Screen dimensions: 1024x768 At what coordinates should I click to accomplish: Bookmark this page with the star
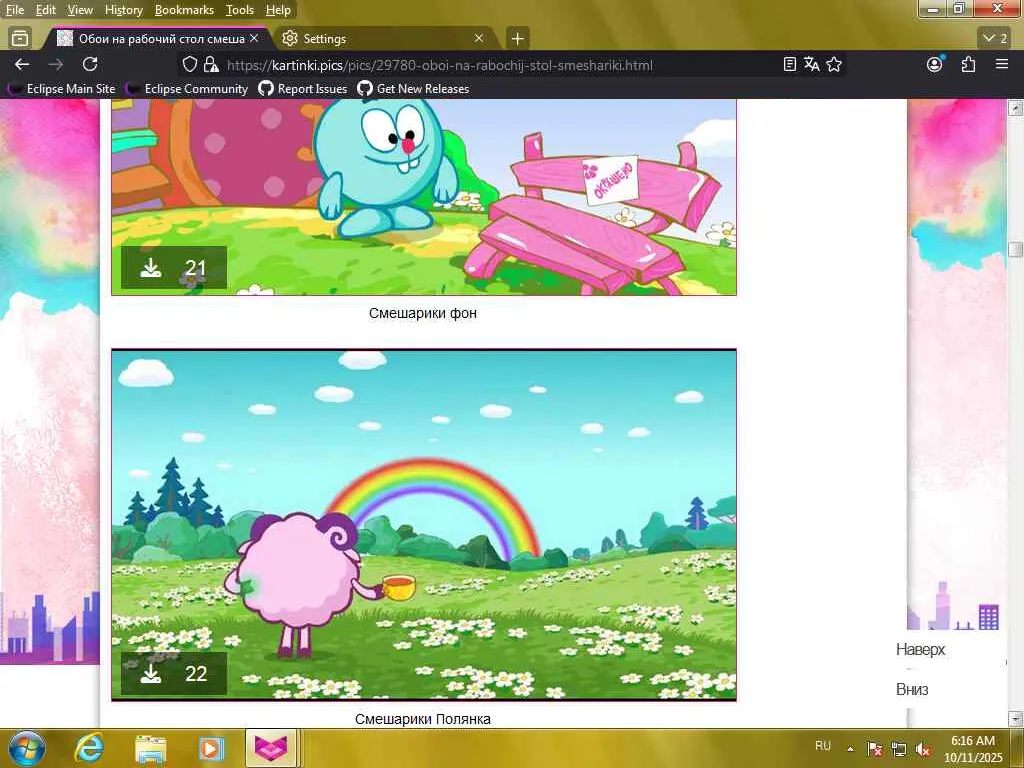tap(834, 64)
